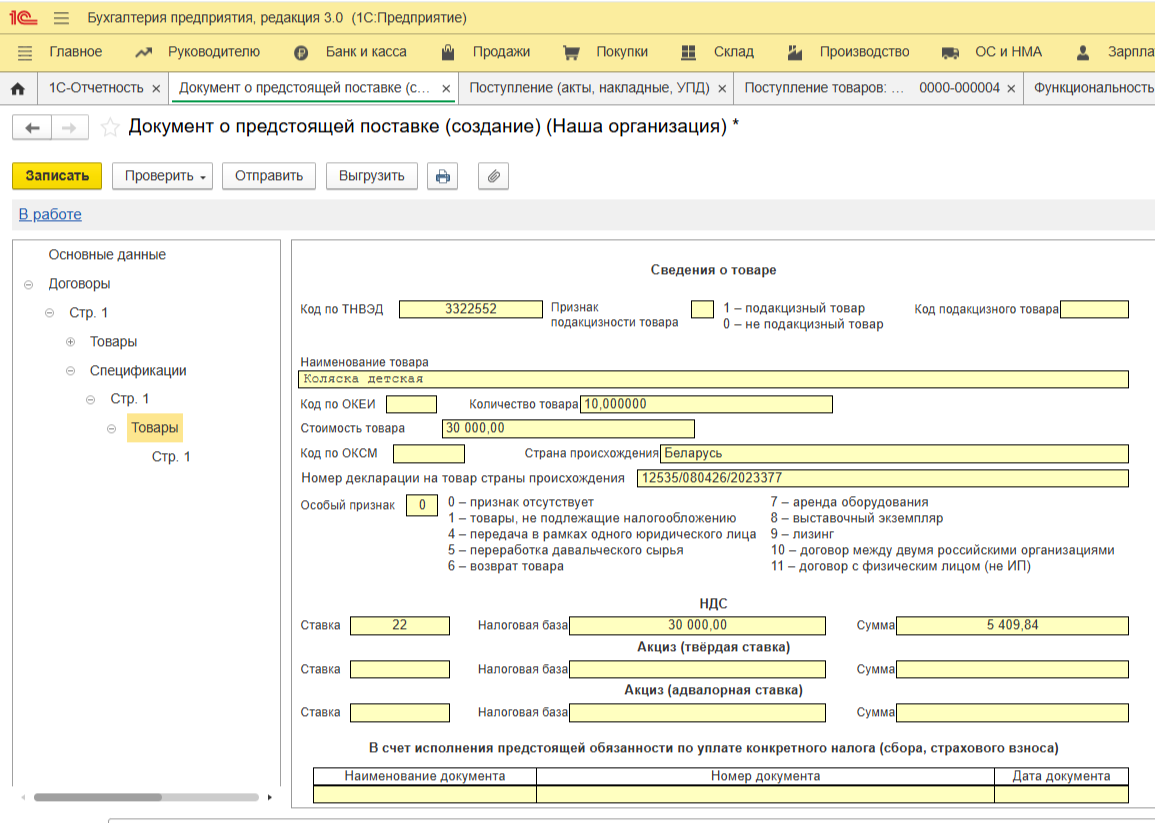
Task: Click the Признак подакцизности товара box
Action: point(702,309)
